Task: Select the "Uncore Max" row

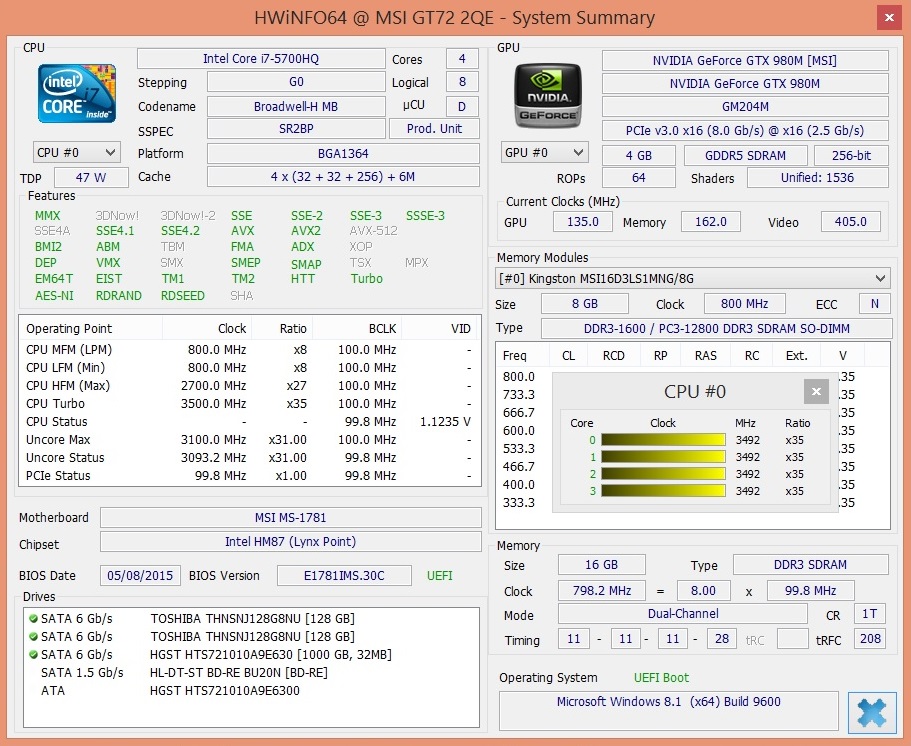Action: [250, 440]
